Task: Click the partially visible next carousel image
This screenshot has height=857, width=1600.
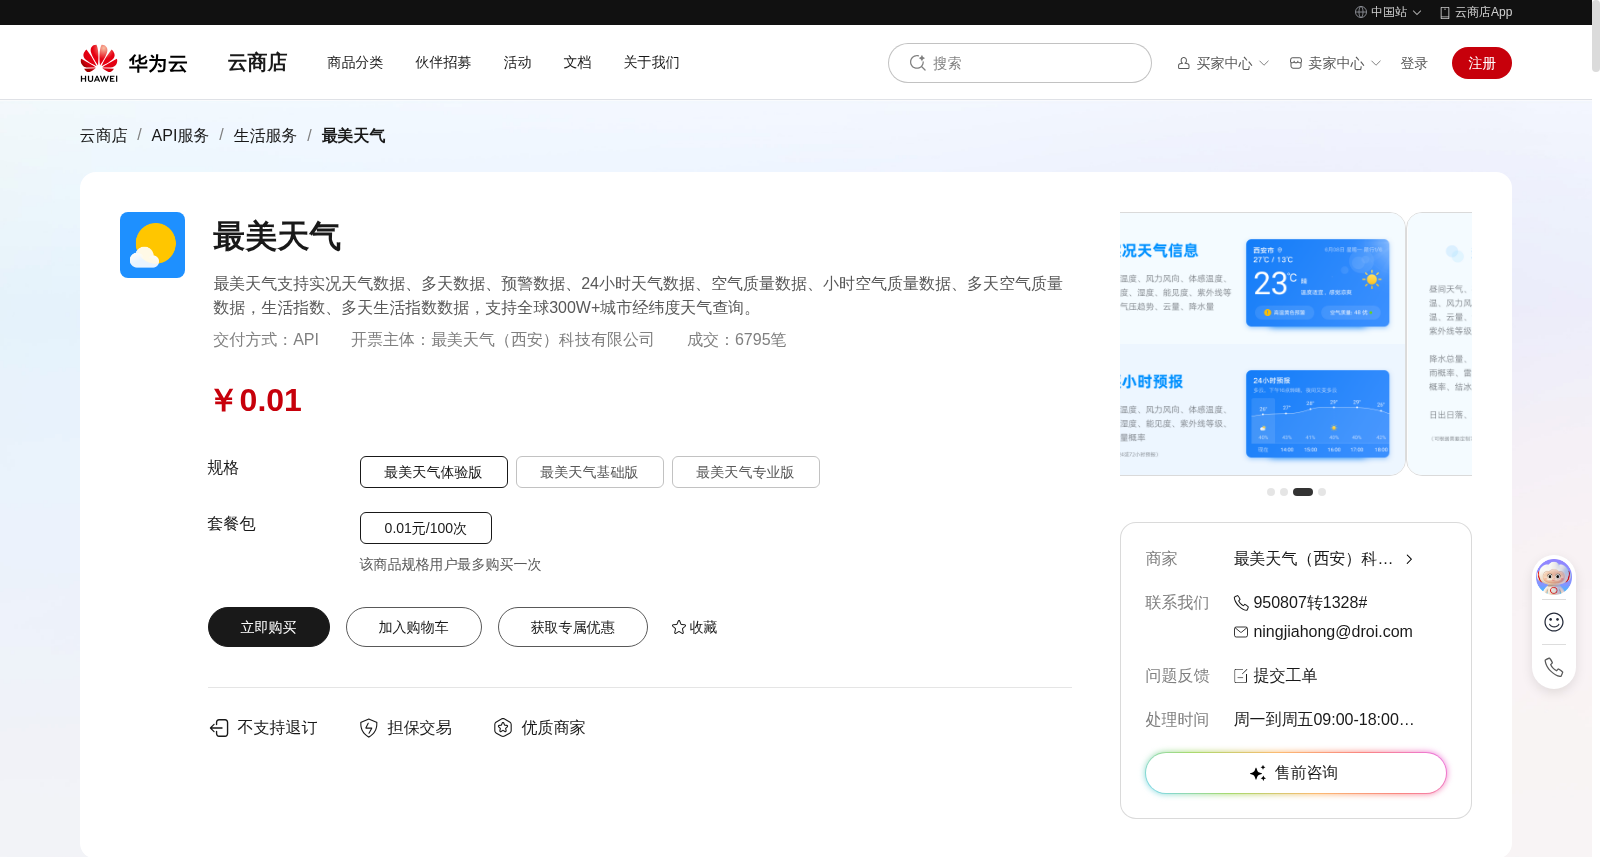Action: tap(1439, 344)
